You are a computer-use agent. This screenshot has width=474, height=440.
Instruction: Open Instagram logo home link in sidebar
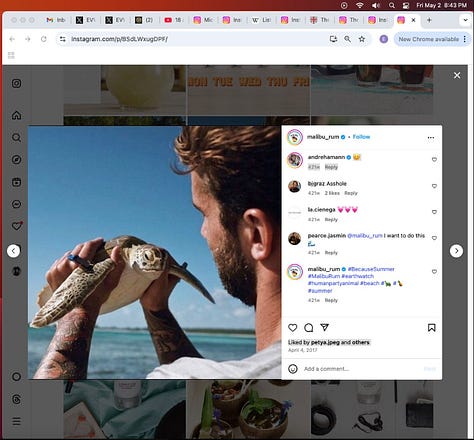tap(16, 83)
